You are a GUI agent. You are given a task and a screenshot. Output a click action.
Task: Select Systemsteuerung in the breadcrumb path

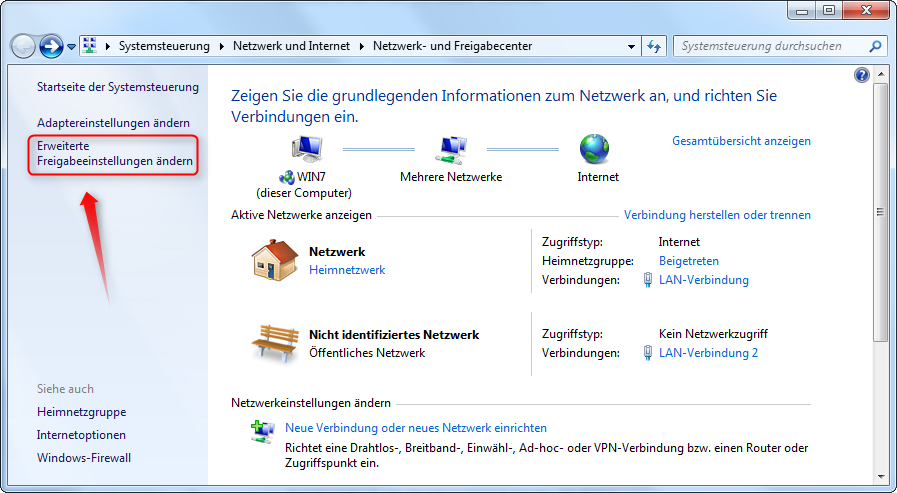164,46
